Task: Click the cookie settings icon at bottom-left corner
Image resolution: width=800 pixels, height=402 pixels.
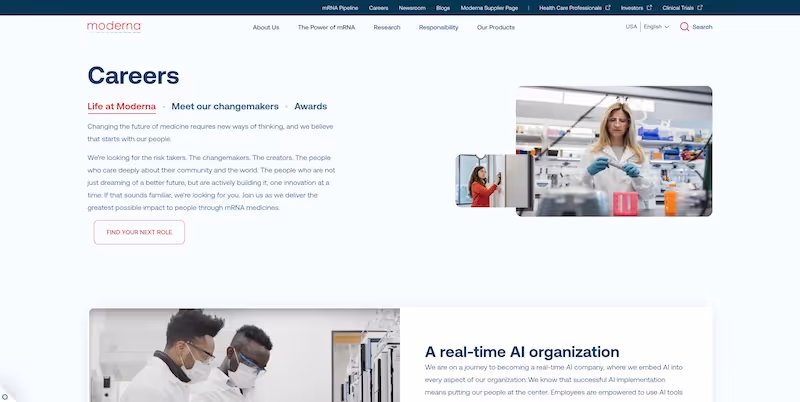Action: [5, 396]
